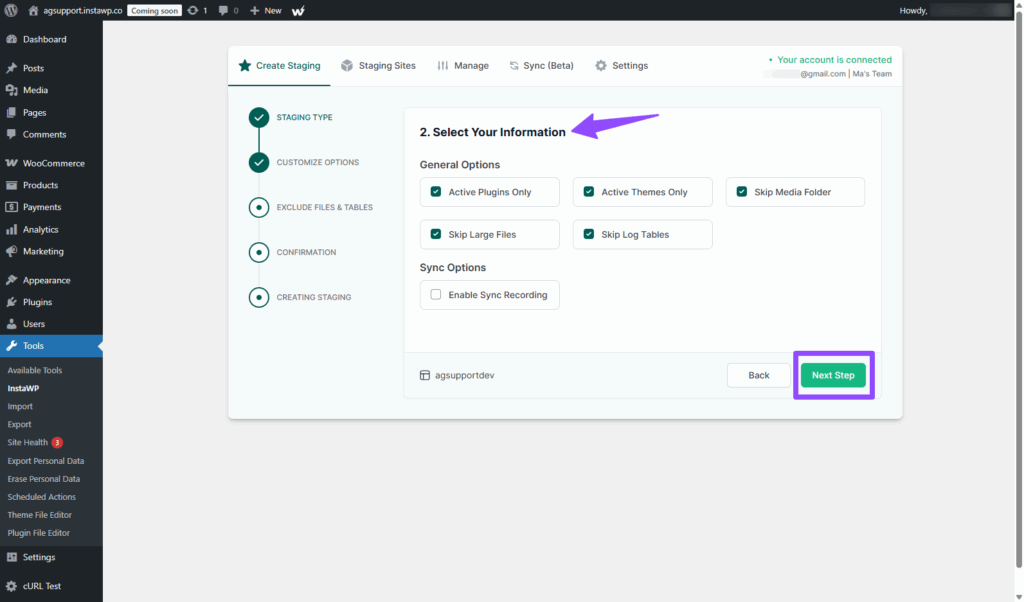
Task: Click the Staging Type step circle
Action: (x=259, y=118)
